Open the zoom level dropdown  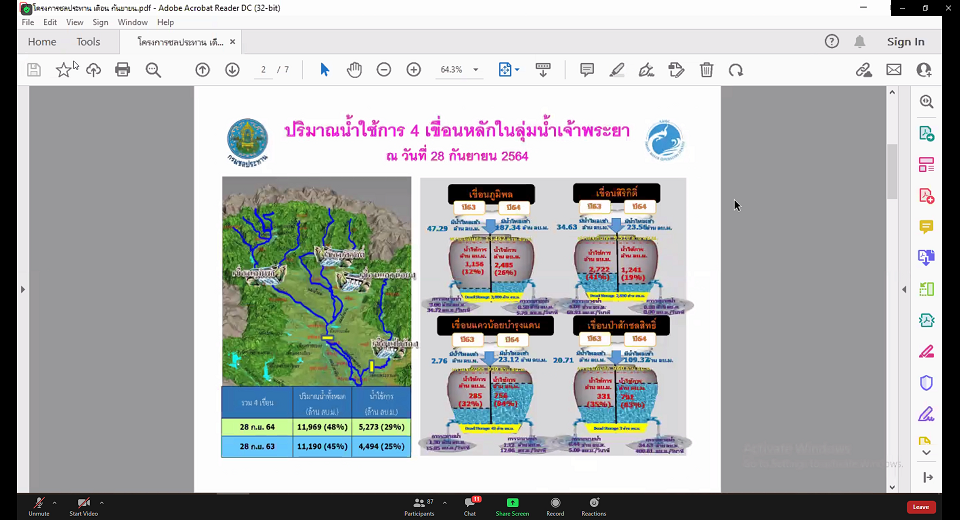(x=476, y=70)
